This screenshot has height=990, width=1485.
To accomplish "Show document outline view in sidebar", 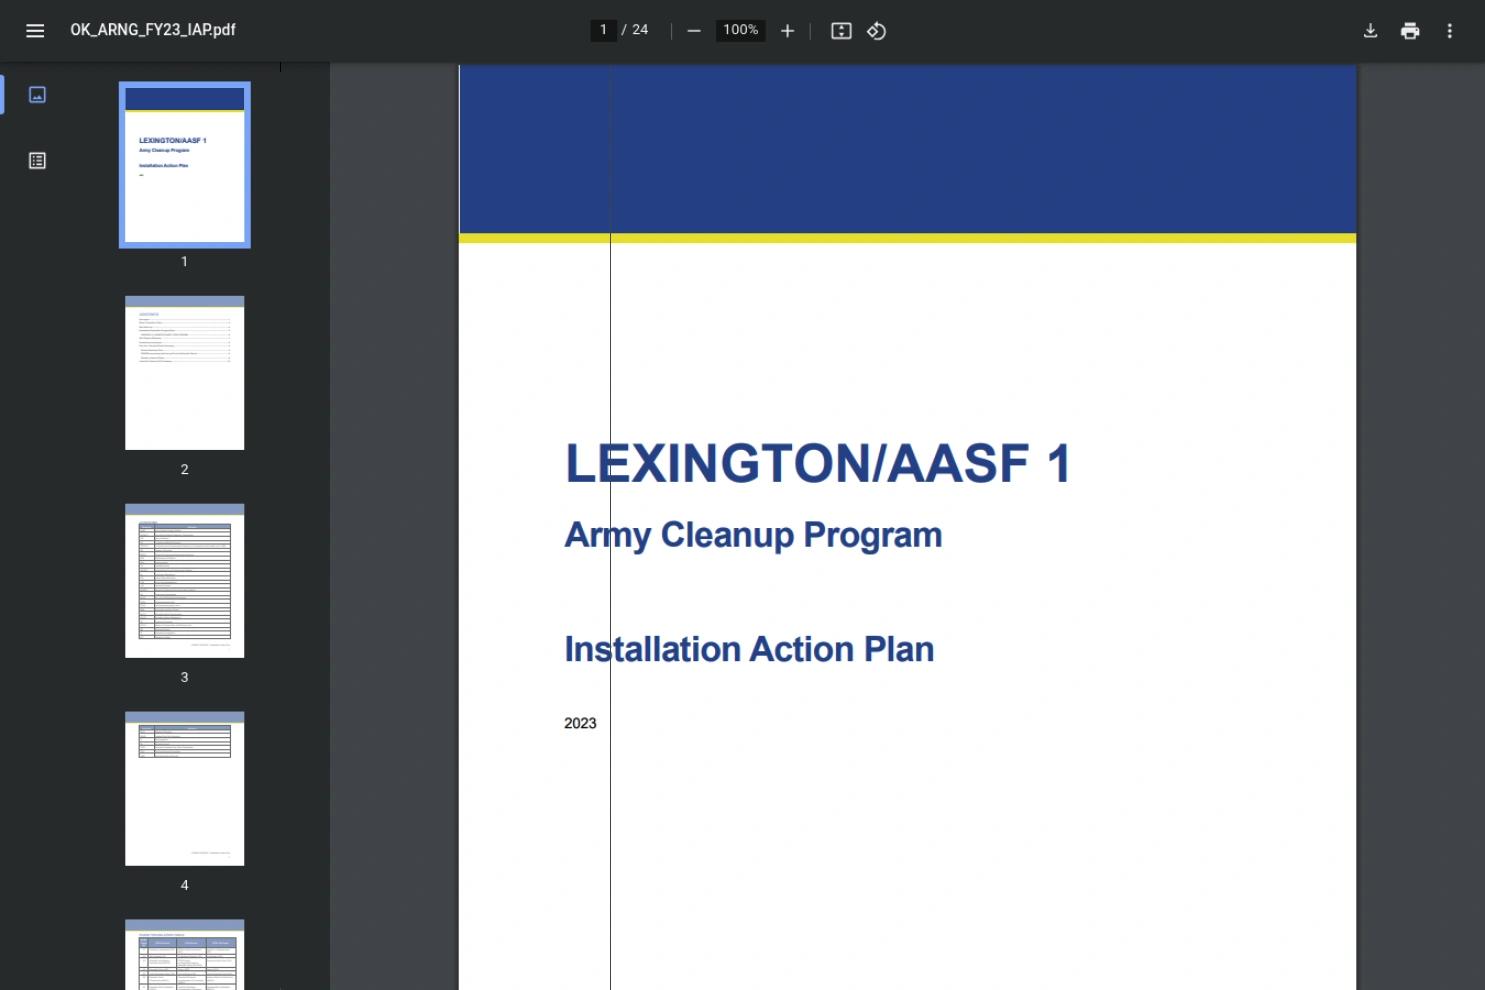I will point(38,161).
